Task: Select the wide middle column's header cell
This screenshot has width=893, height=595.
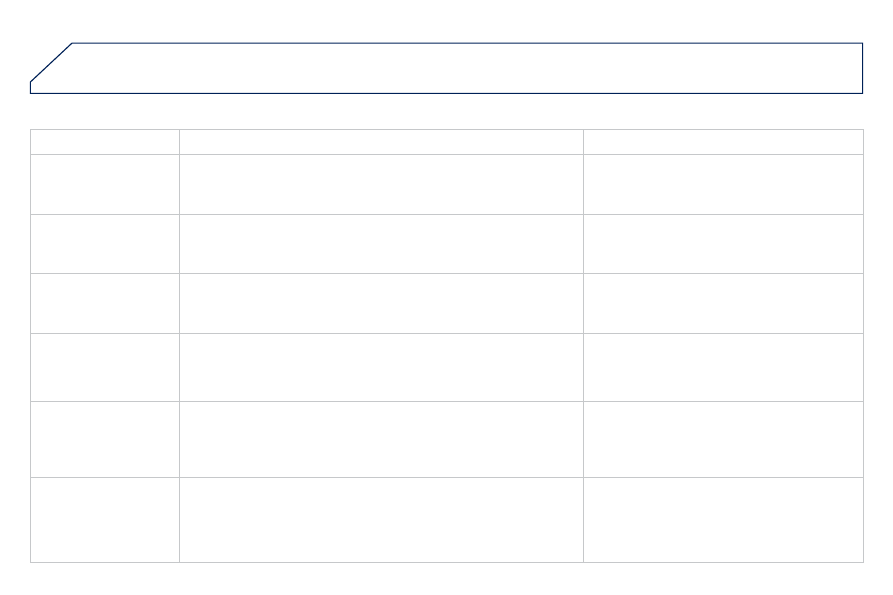Action: coord(382,142)
